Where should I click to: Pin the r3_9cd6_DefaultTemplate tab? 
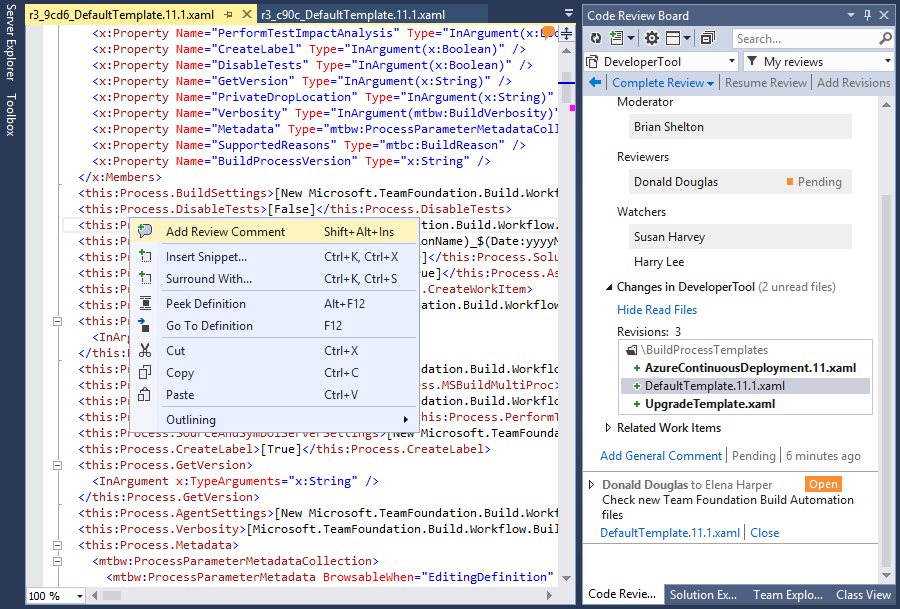point(229,15)
